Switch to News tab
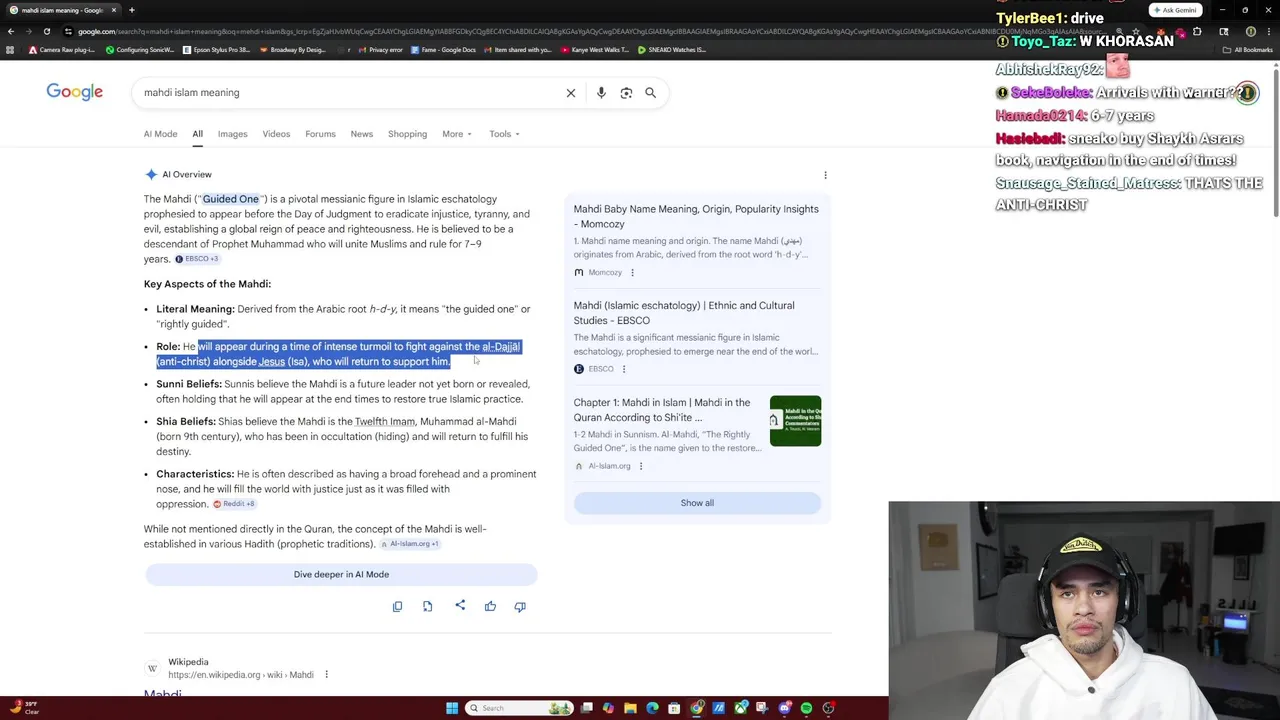 click(361, 134)
